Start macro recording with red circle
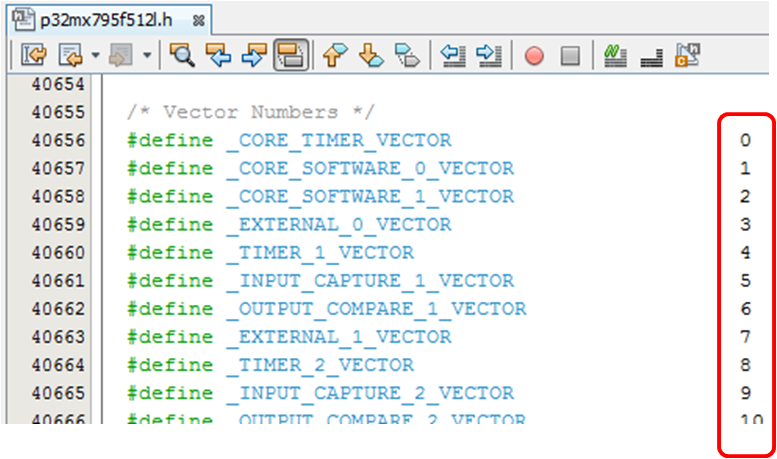Viewport: 777px width, 459px height. [534, 55]
